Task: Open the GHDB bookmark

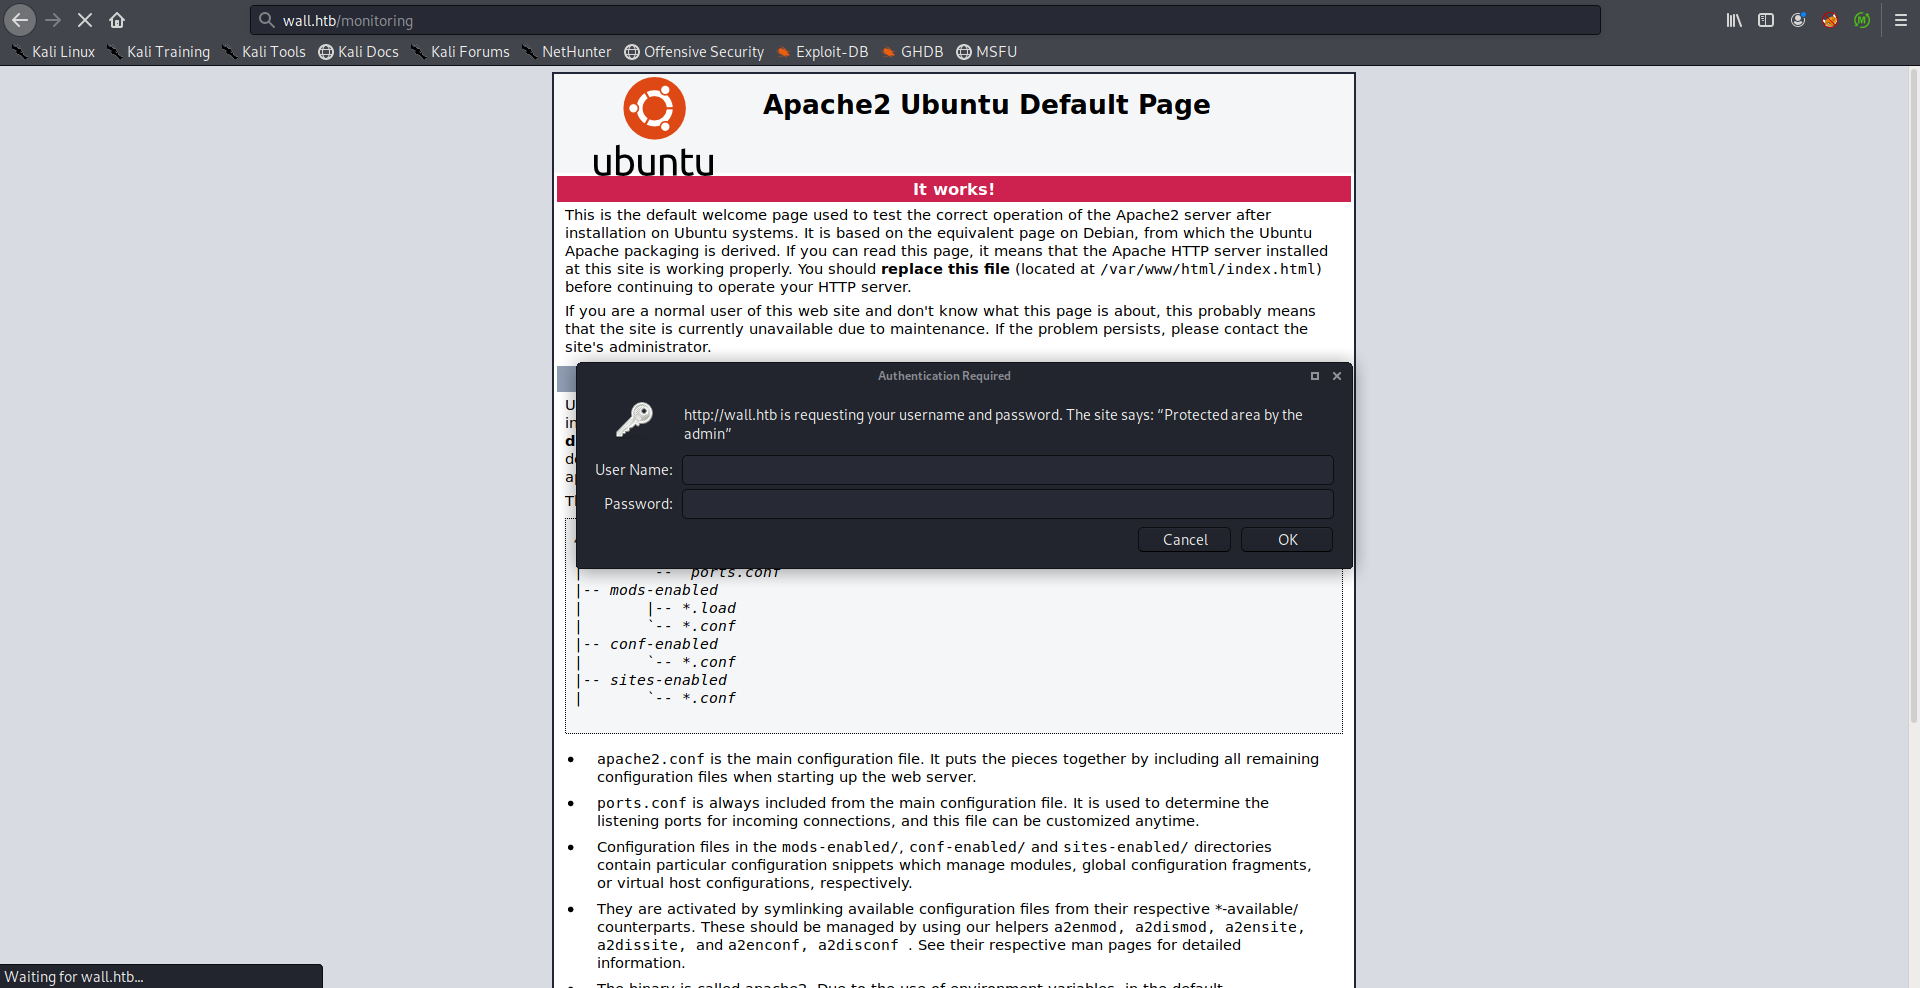Action: tap(912, 52)
